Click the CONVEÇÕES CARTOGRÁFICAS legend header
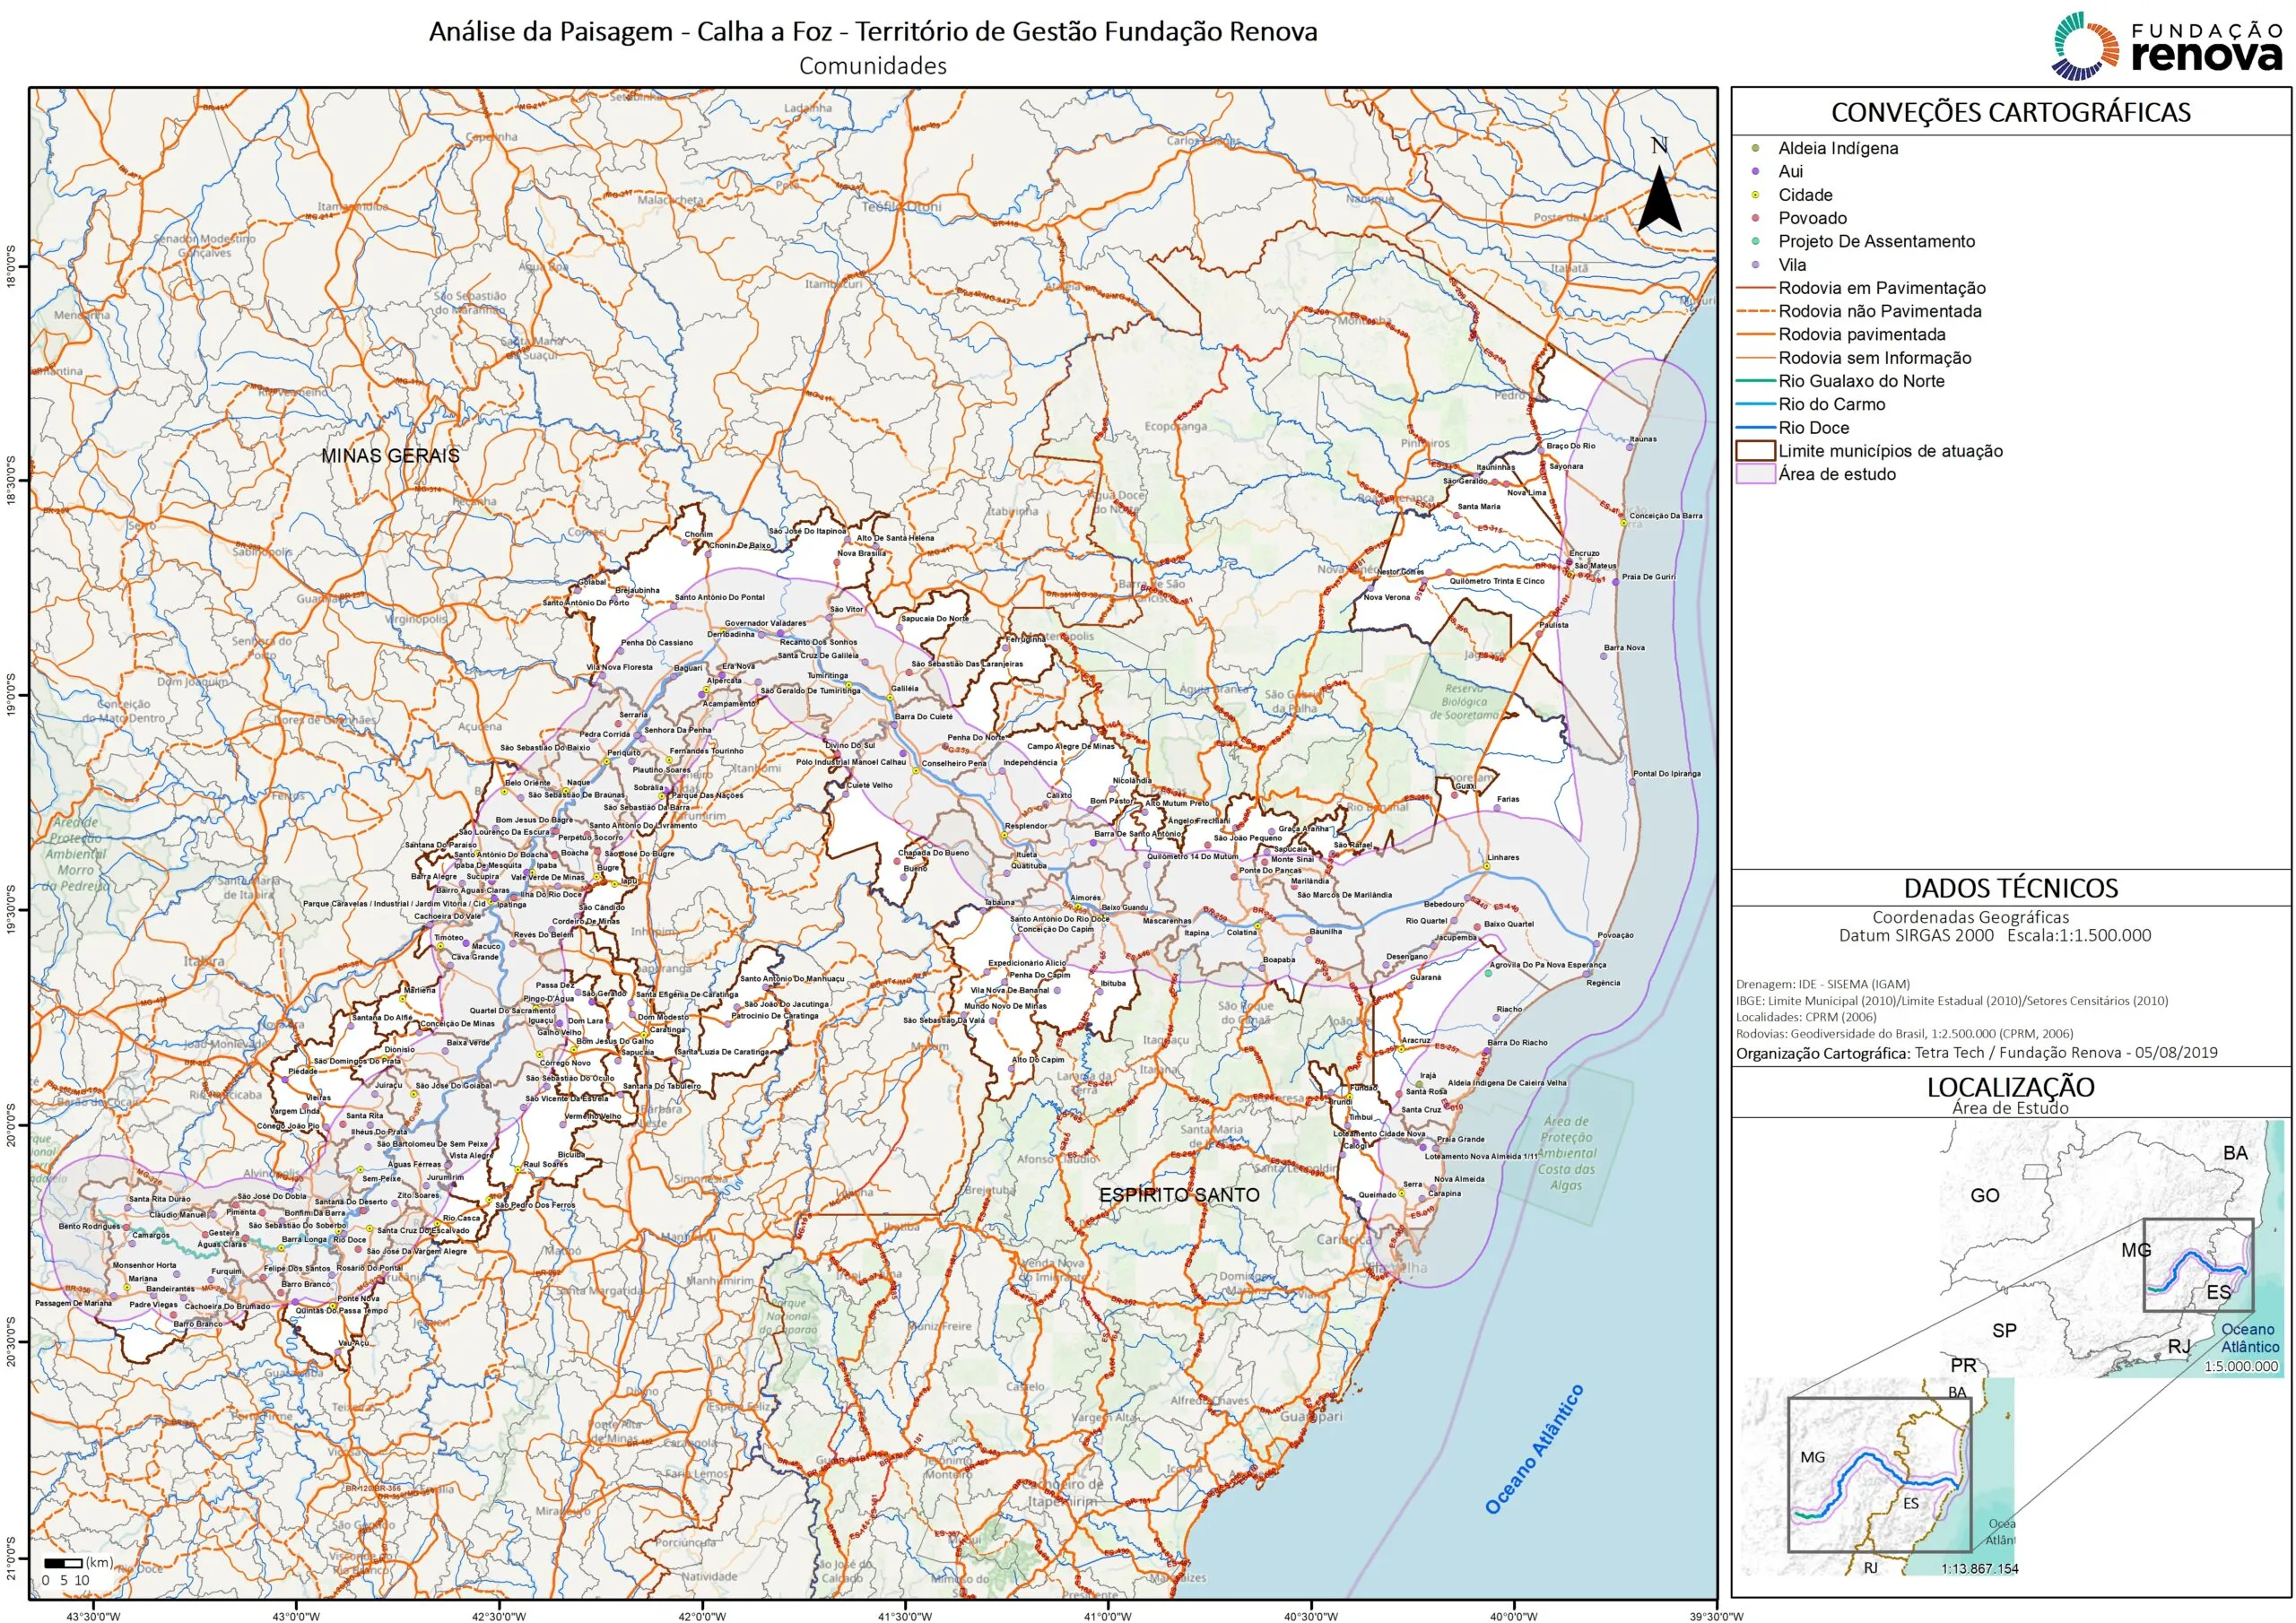This screenshot has width=2296, height=1623. pyautogui.click(x=2011, y=112)
